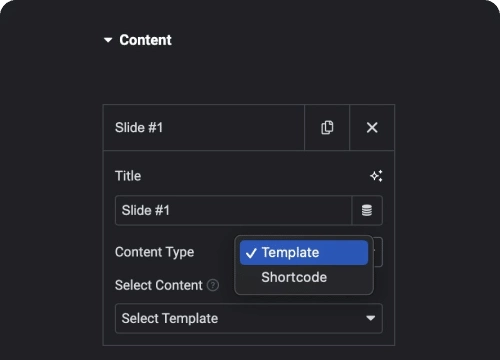The image size is (500, 360).
Task: Show help tooltip beside Select Content
Action: tap(213, 285)
